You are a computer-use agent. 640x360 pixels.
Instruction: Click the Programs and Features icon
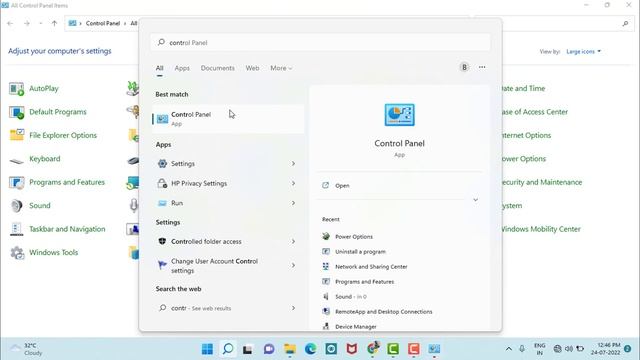click(17, 182)
